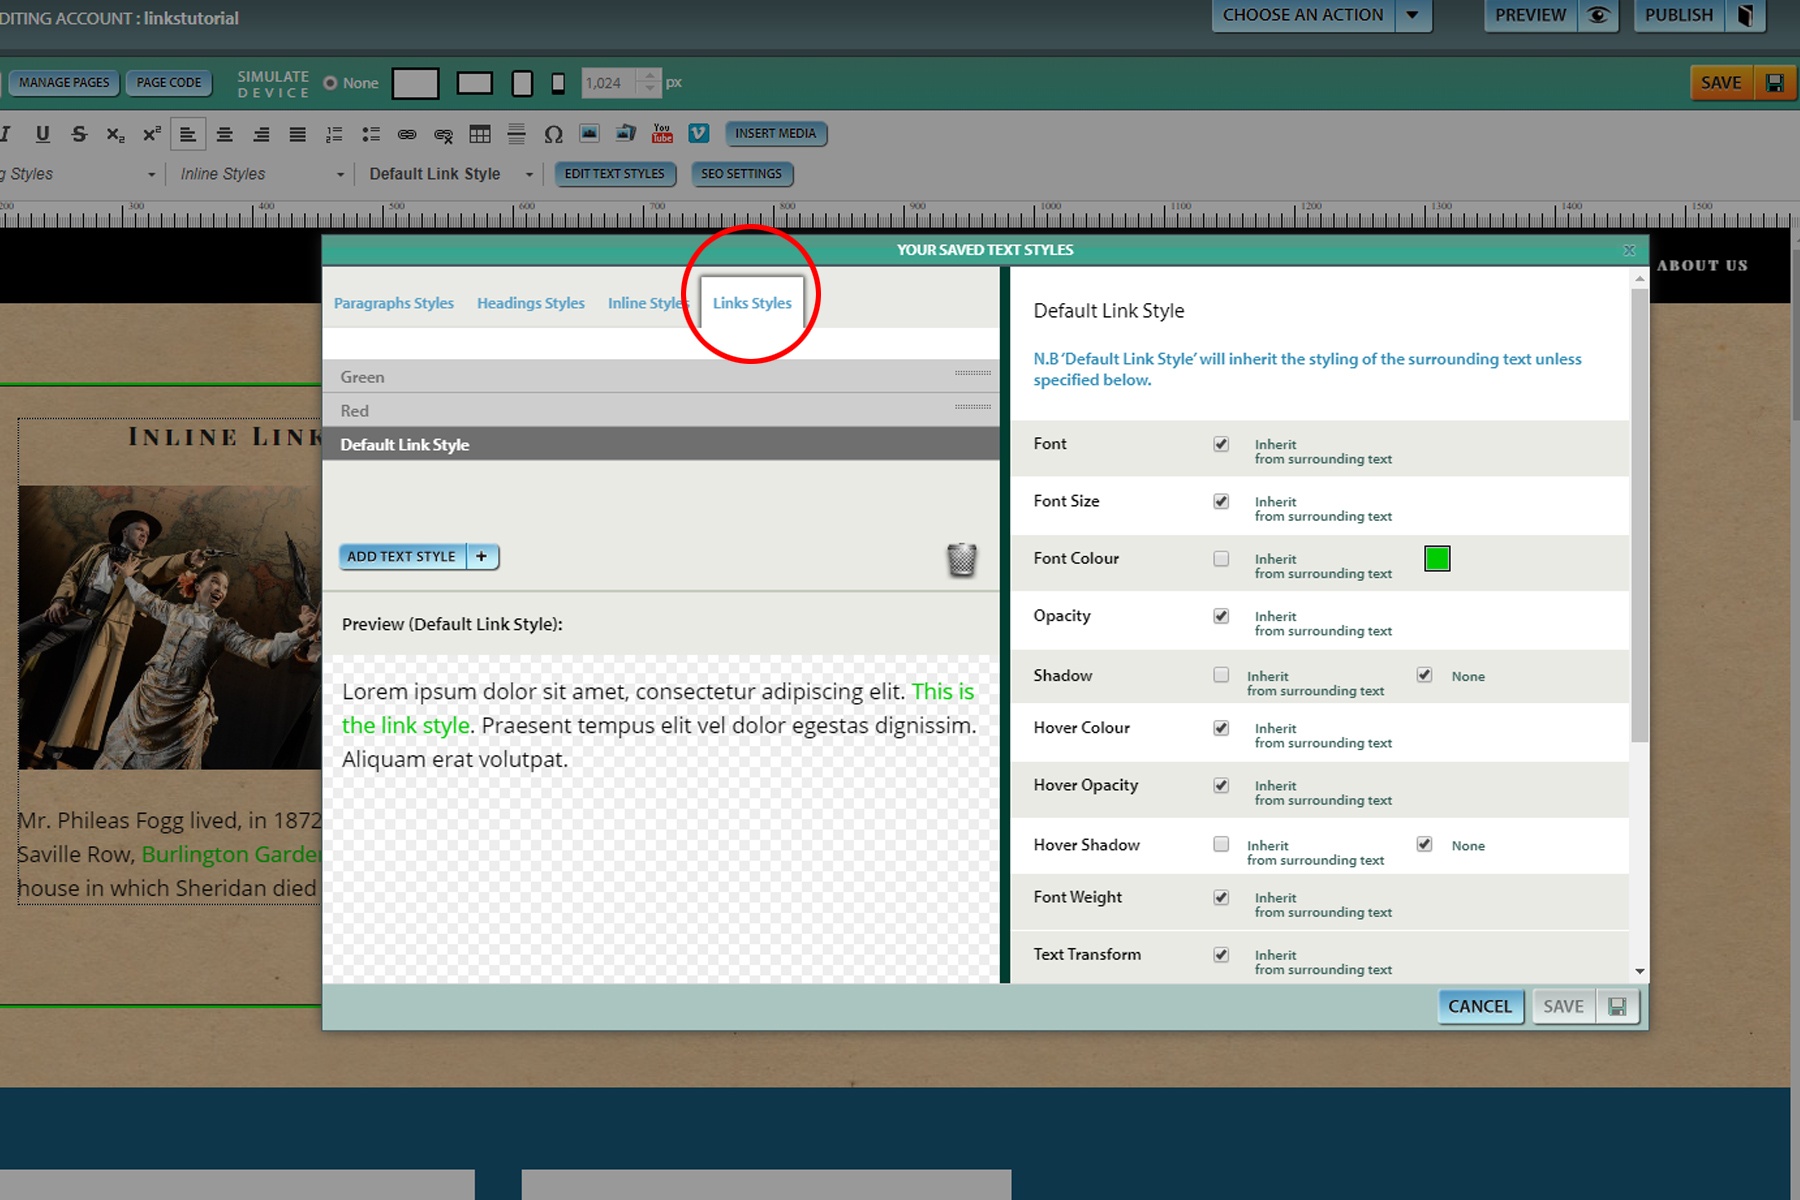Insert bulleted list
The image size is (1800, 1200).
[x=371, y=134]
